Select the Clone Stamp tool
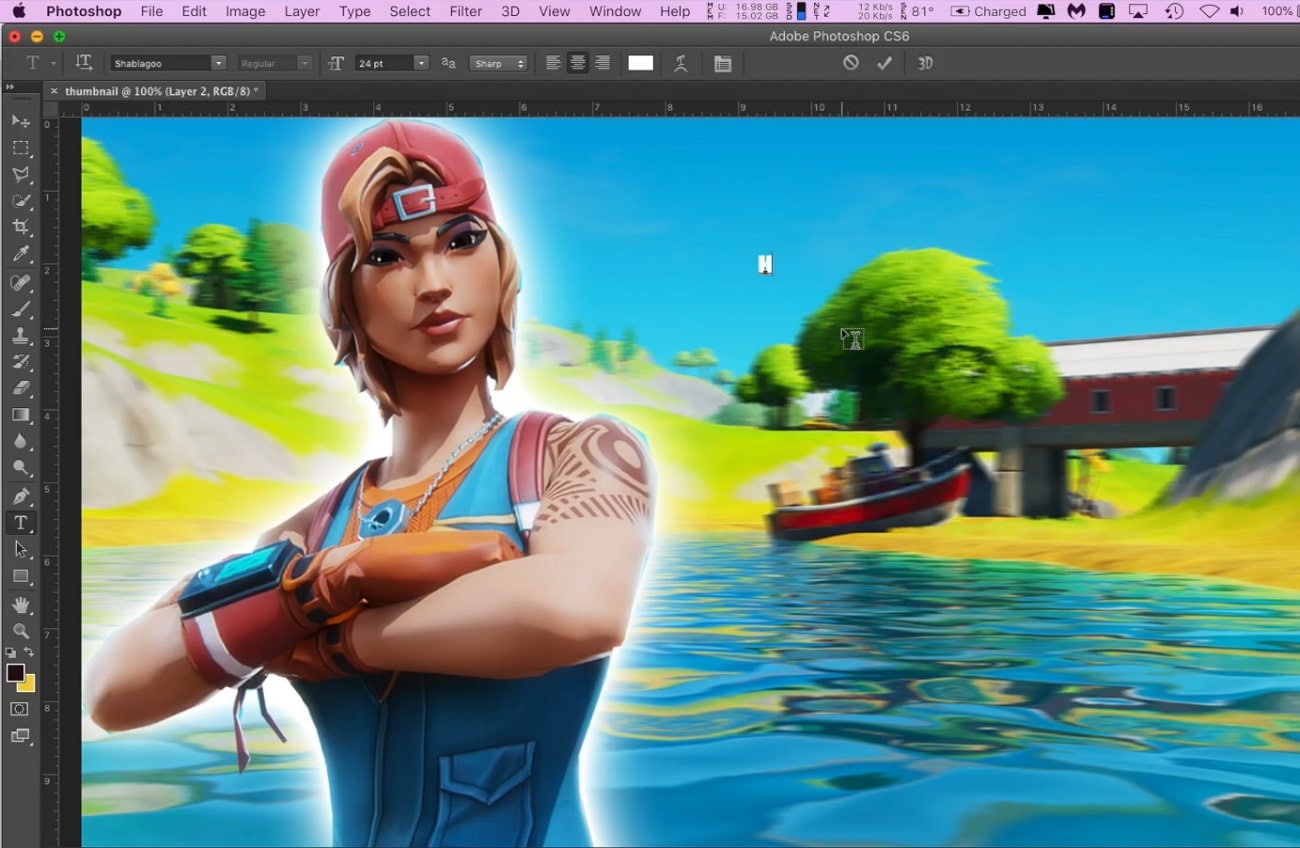The image size is (1300, 848). tap(20, 336)
